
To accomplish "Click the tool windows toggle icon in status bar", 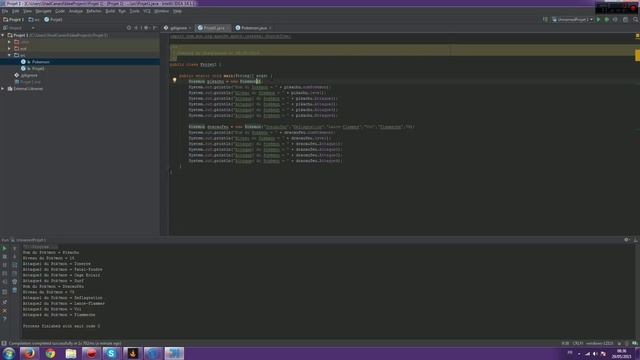I will click(x=4, y=344).
